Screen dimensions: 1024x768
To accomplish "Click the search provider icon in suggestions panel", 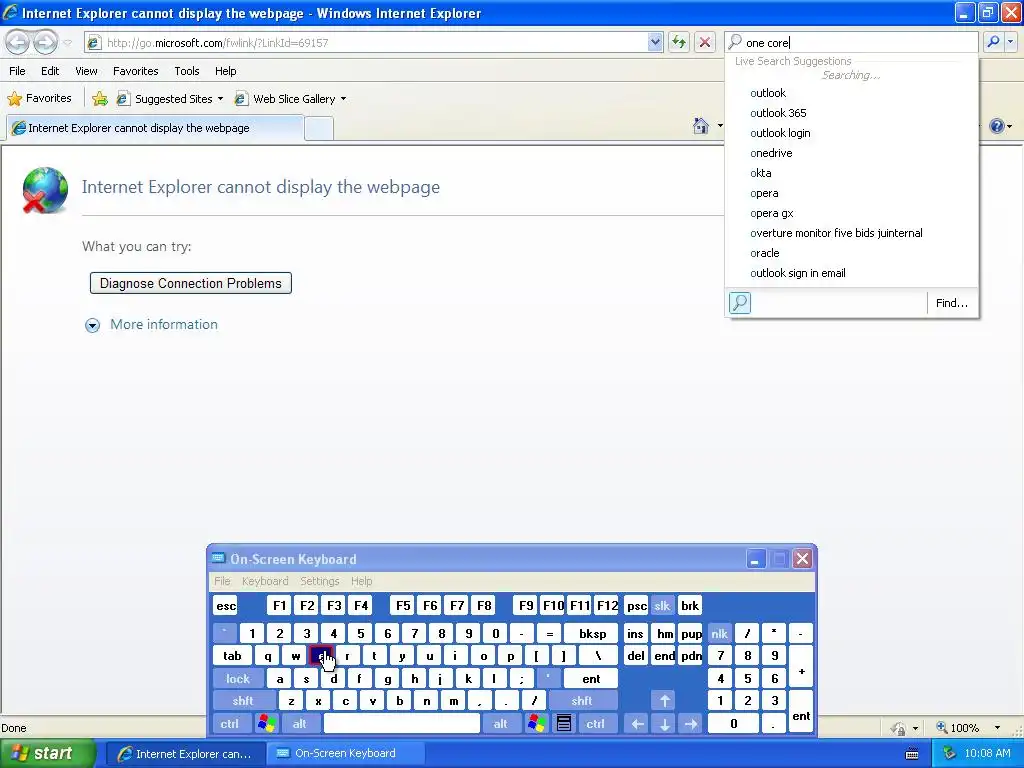I will coord(740,303).
